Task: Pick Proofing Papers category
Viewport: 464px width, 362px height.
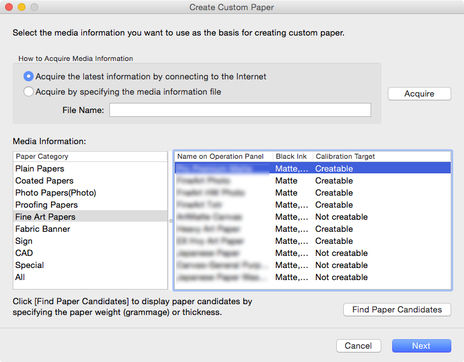Action: coord(90,205)
